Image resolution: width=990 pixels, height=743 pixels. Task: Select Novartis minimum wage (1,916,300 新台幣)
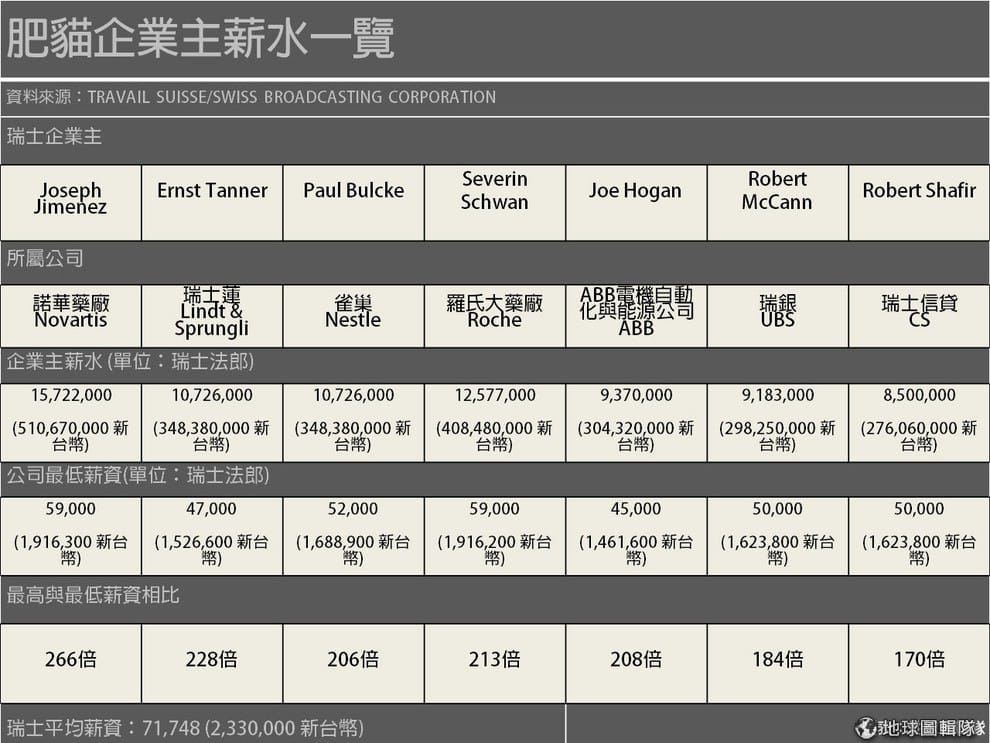point(71,550)
